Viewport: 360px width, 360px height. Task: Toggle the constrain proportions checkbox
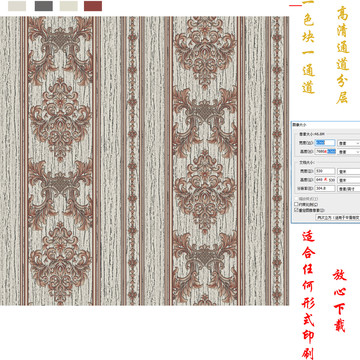click(x=296, y=204)
